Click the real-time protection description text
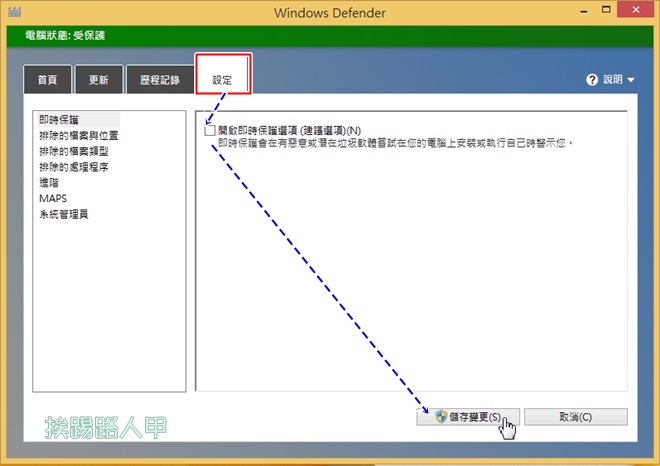This screenshot has height=466, width=660. (x=395, y=144)
